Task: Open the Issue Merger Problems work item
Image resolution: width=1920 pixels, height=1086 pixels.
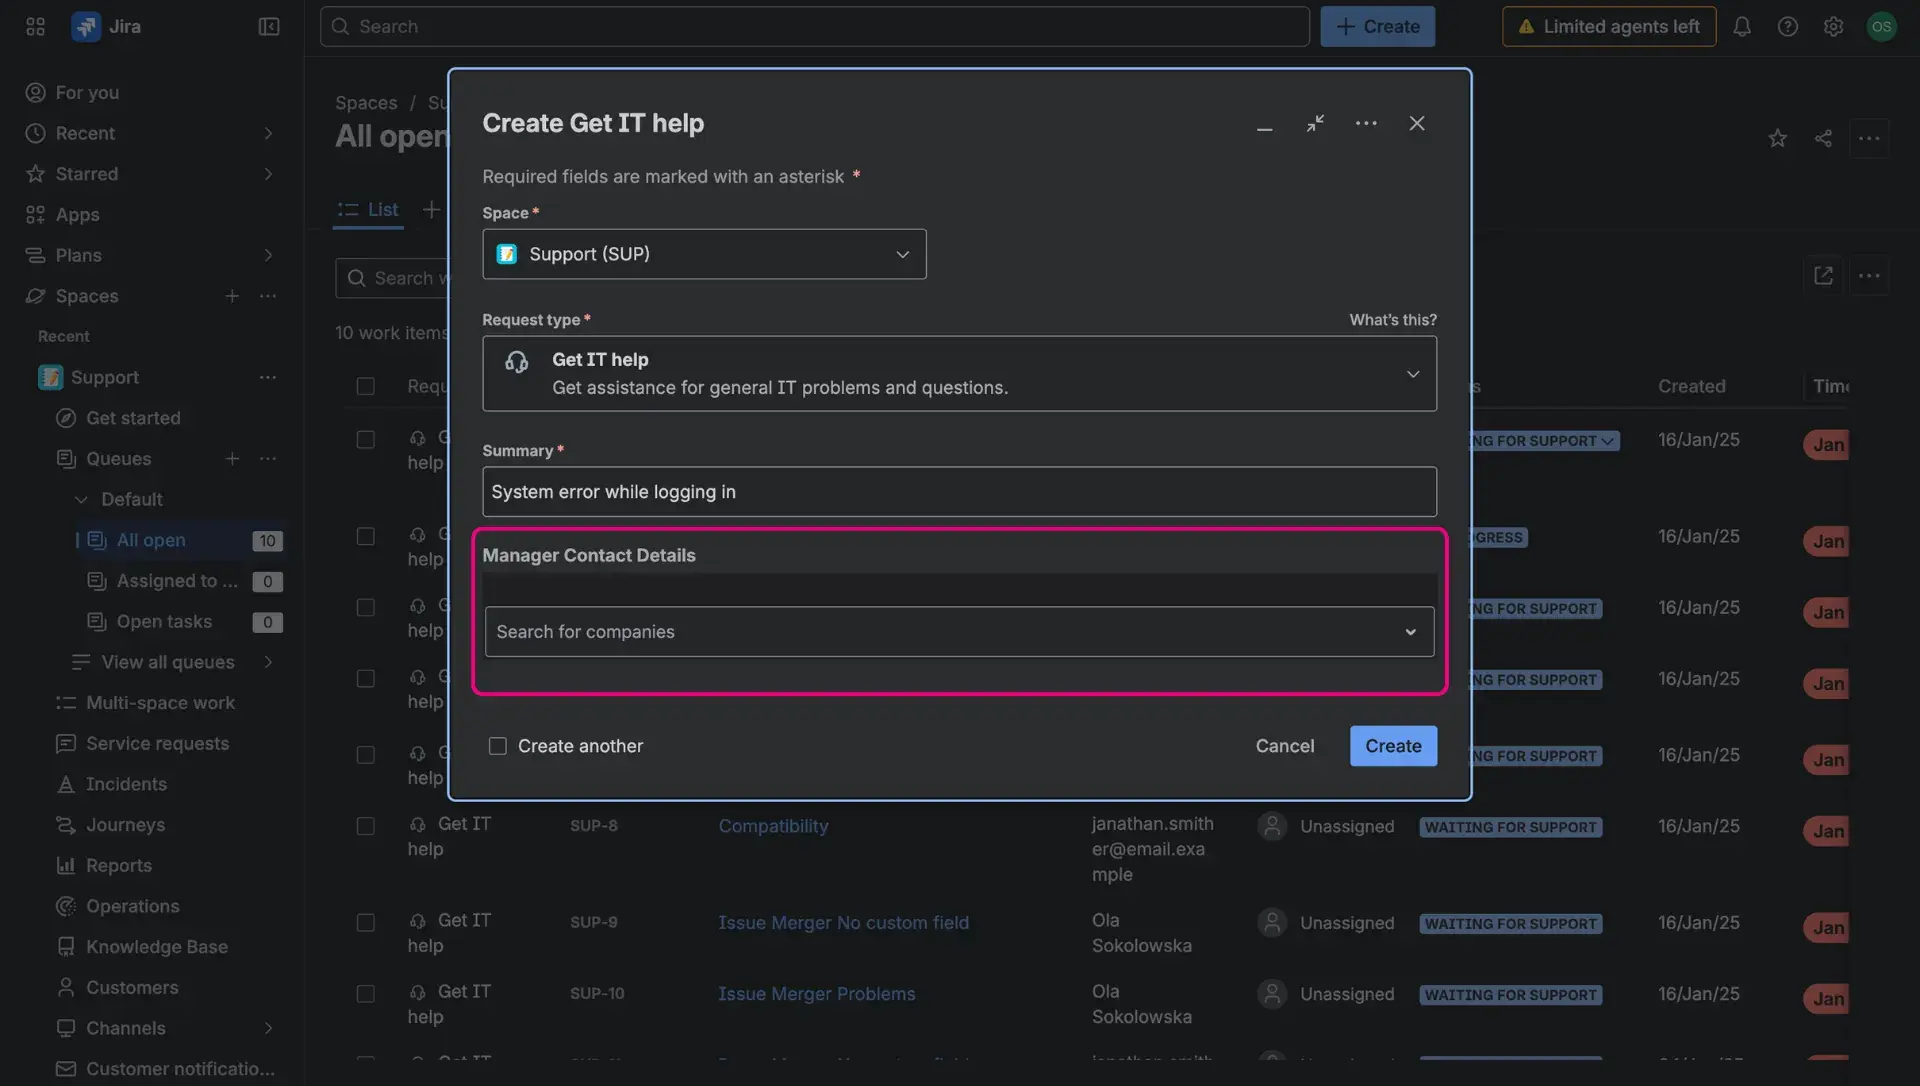Action: tap(816, 993)
